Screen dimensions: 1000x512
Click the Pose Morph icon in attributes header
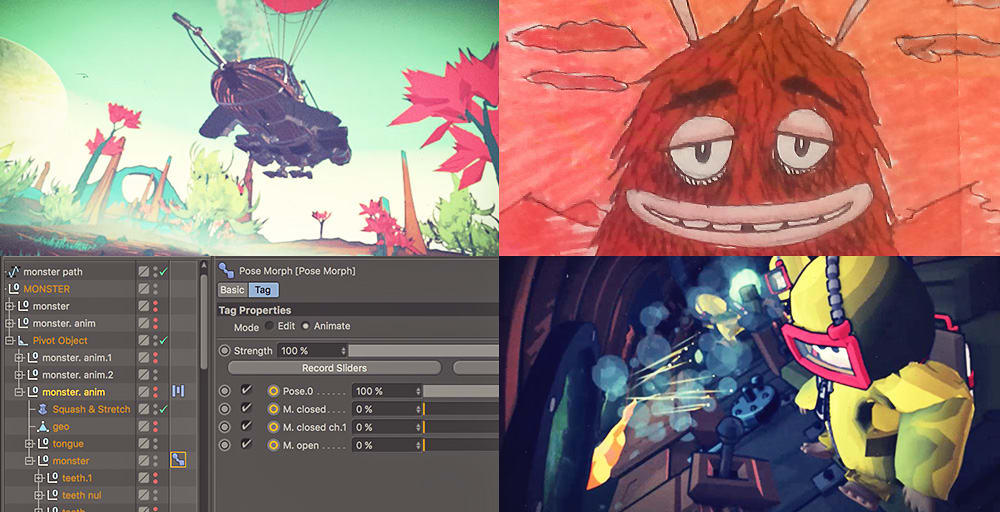226,271
